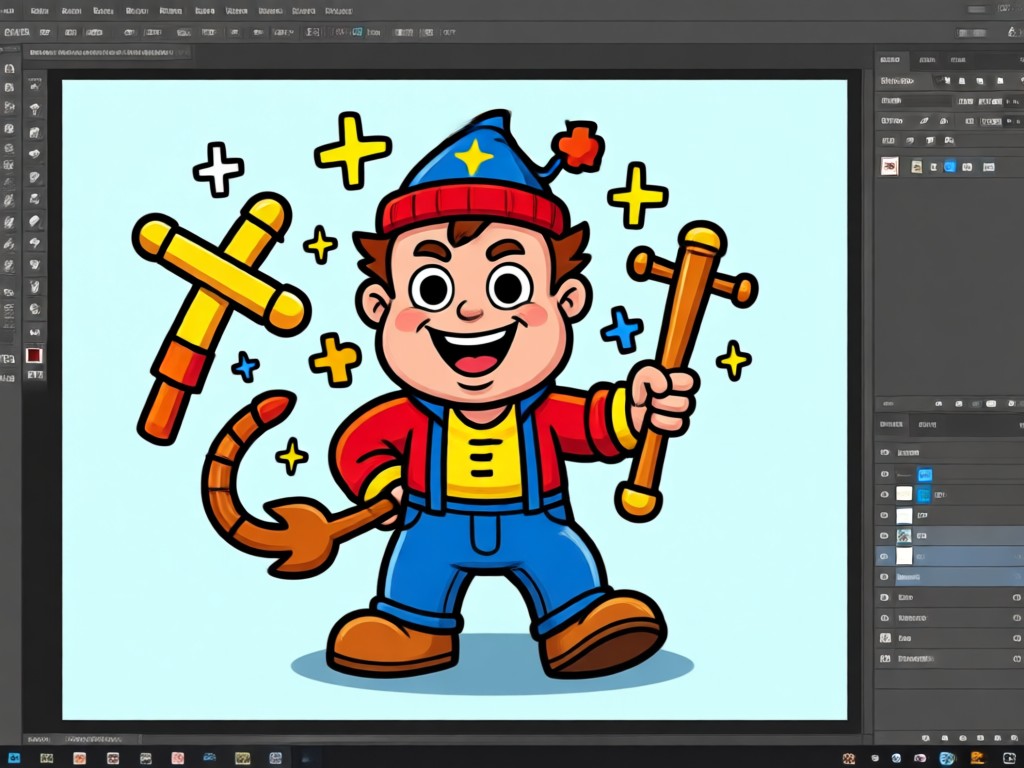
Task: Select the topmost tool in the inner tools column
Action: [35, 86]
